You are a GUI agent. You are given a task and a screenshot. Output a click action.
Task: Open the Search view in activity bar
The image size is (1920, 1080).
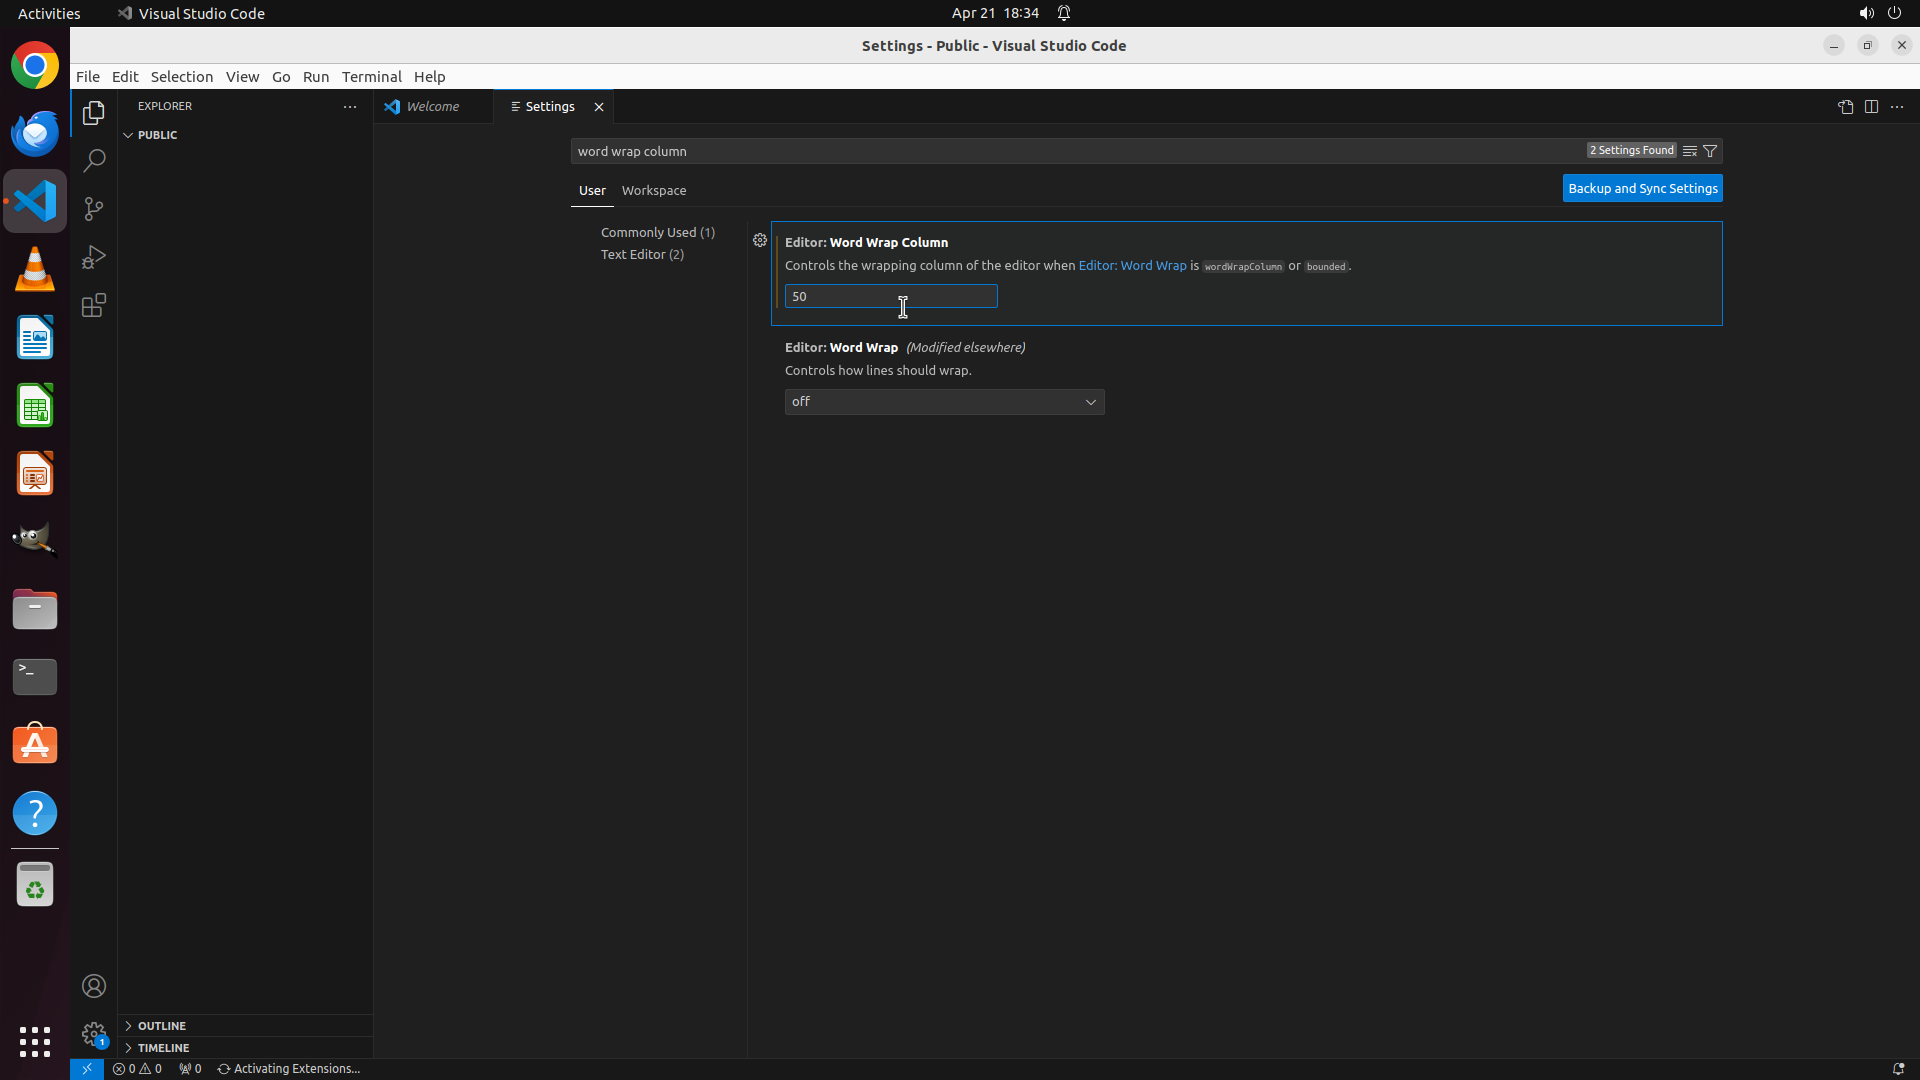(x=94, y=161)
